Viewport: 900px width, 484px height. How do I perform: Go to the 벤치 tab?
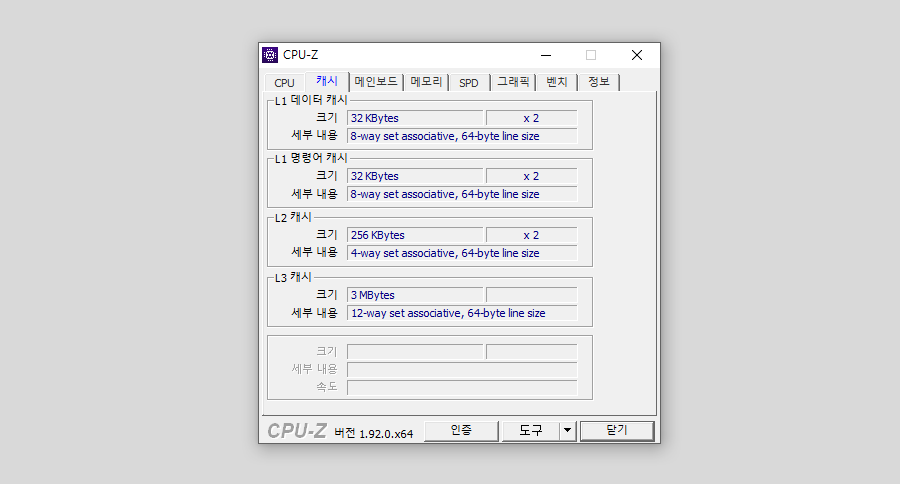(557, 82)
